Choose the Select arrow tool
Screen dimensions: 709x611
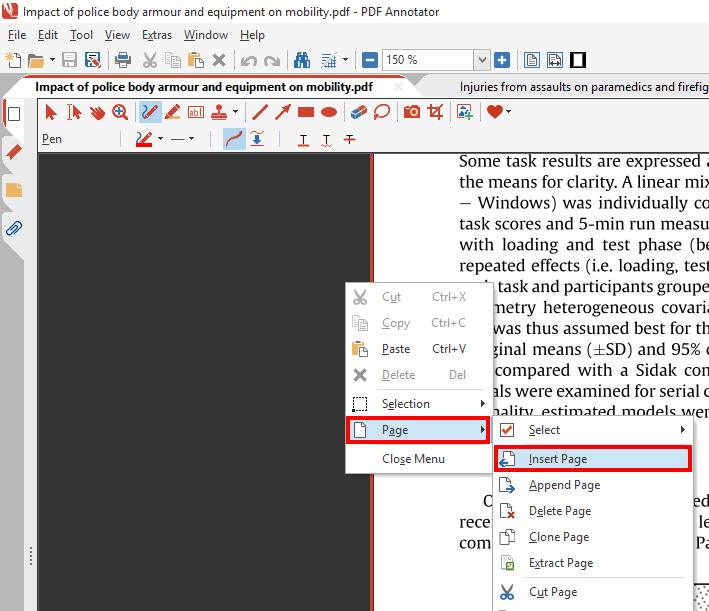51,112
